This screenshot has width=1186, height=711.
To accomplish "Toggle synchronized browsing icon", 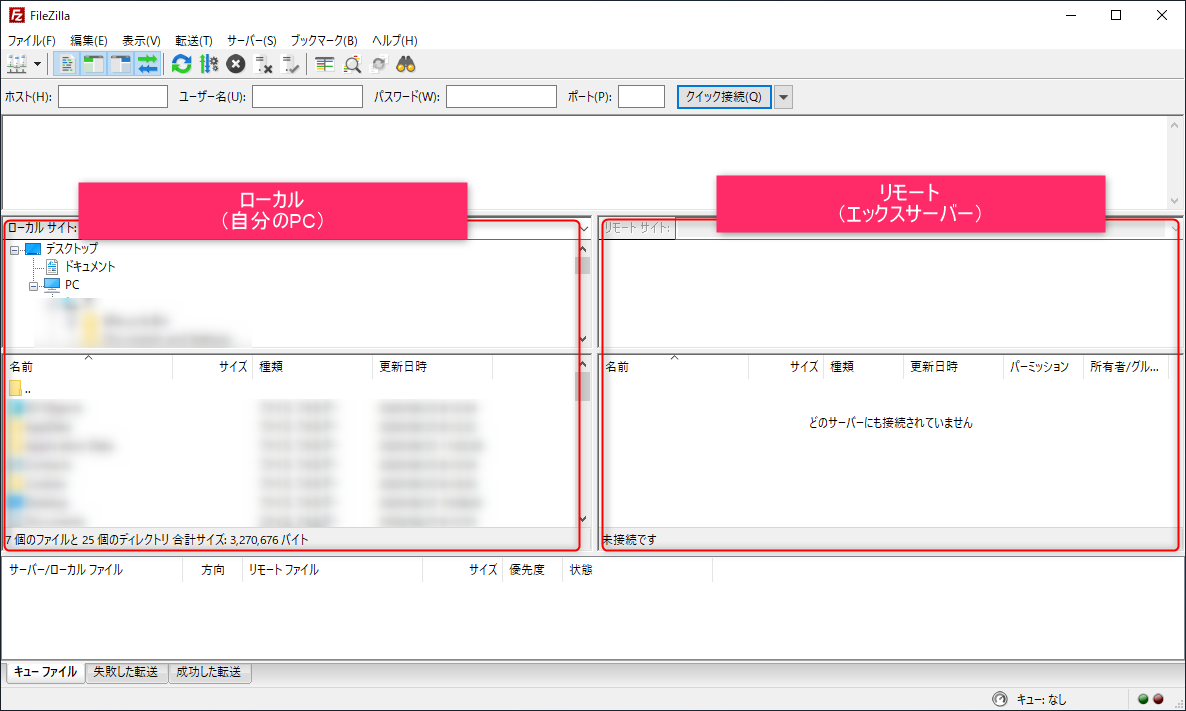I will 379,64.
